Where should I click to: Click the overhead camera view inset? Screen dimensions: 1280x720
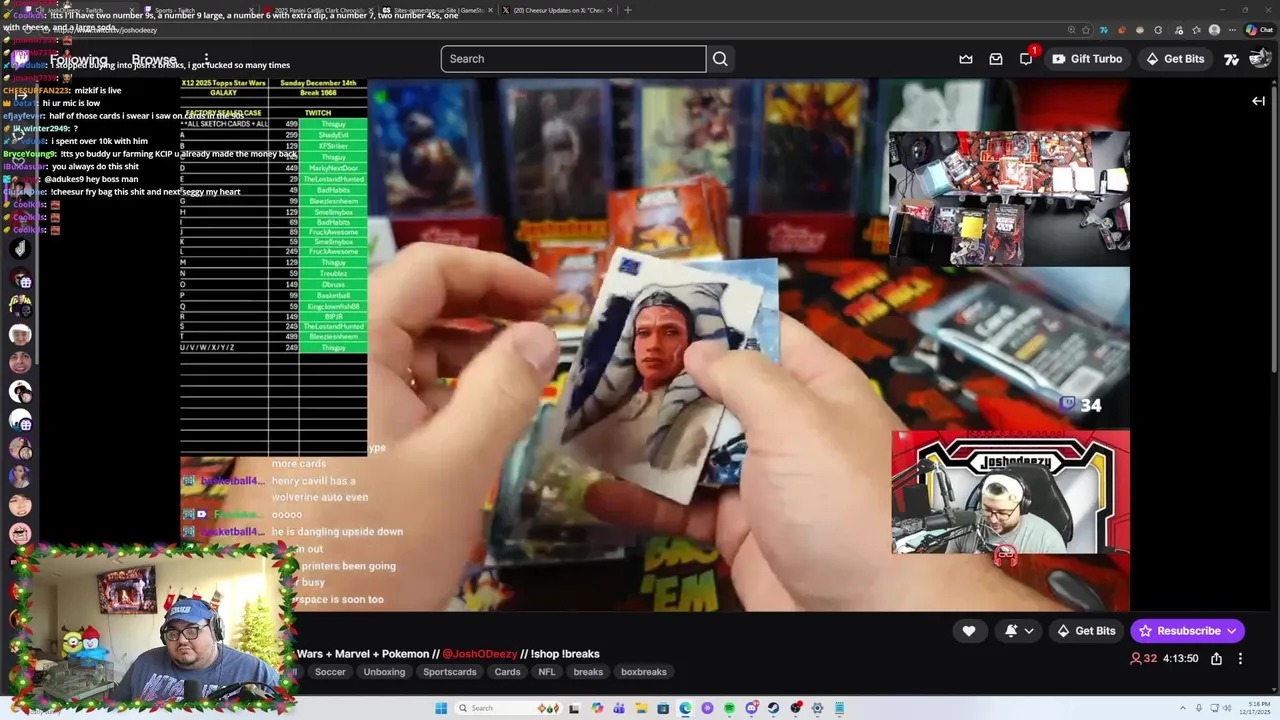pos(1009,198)
